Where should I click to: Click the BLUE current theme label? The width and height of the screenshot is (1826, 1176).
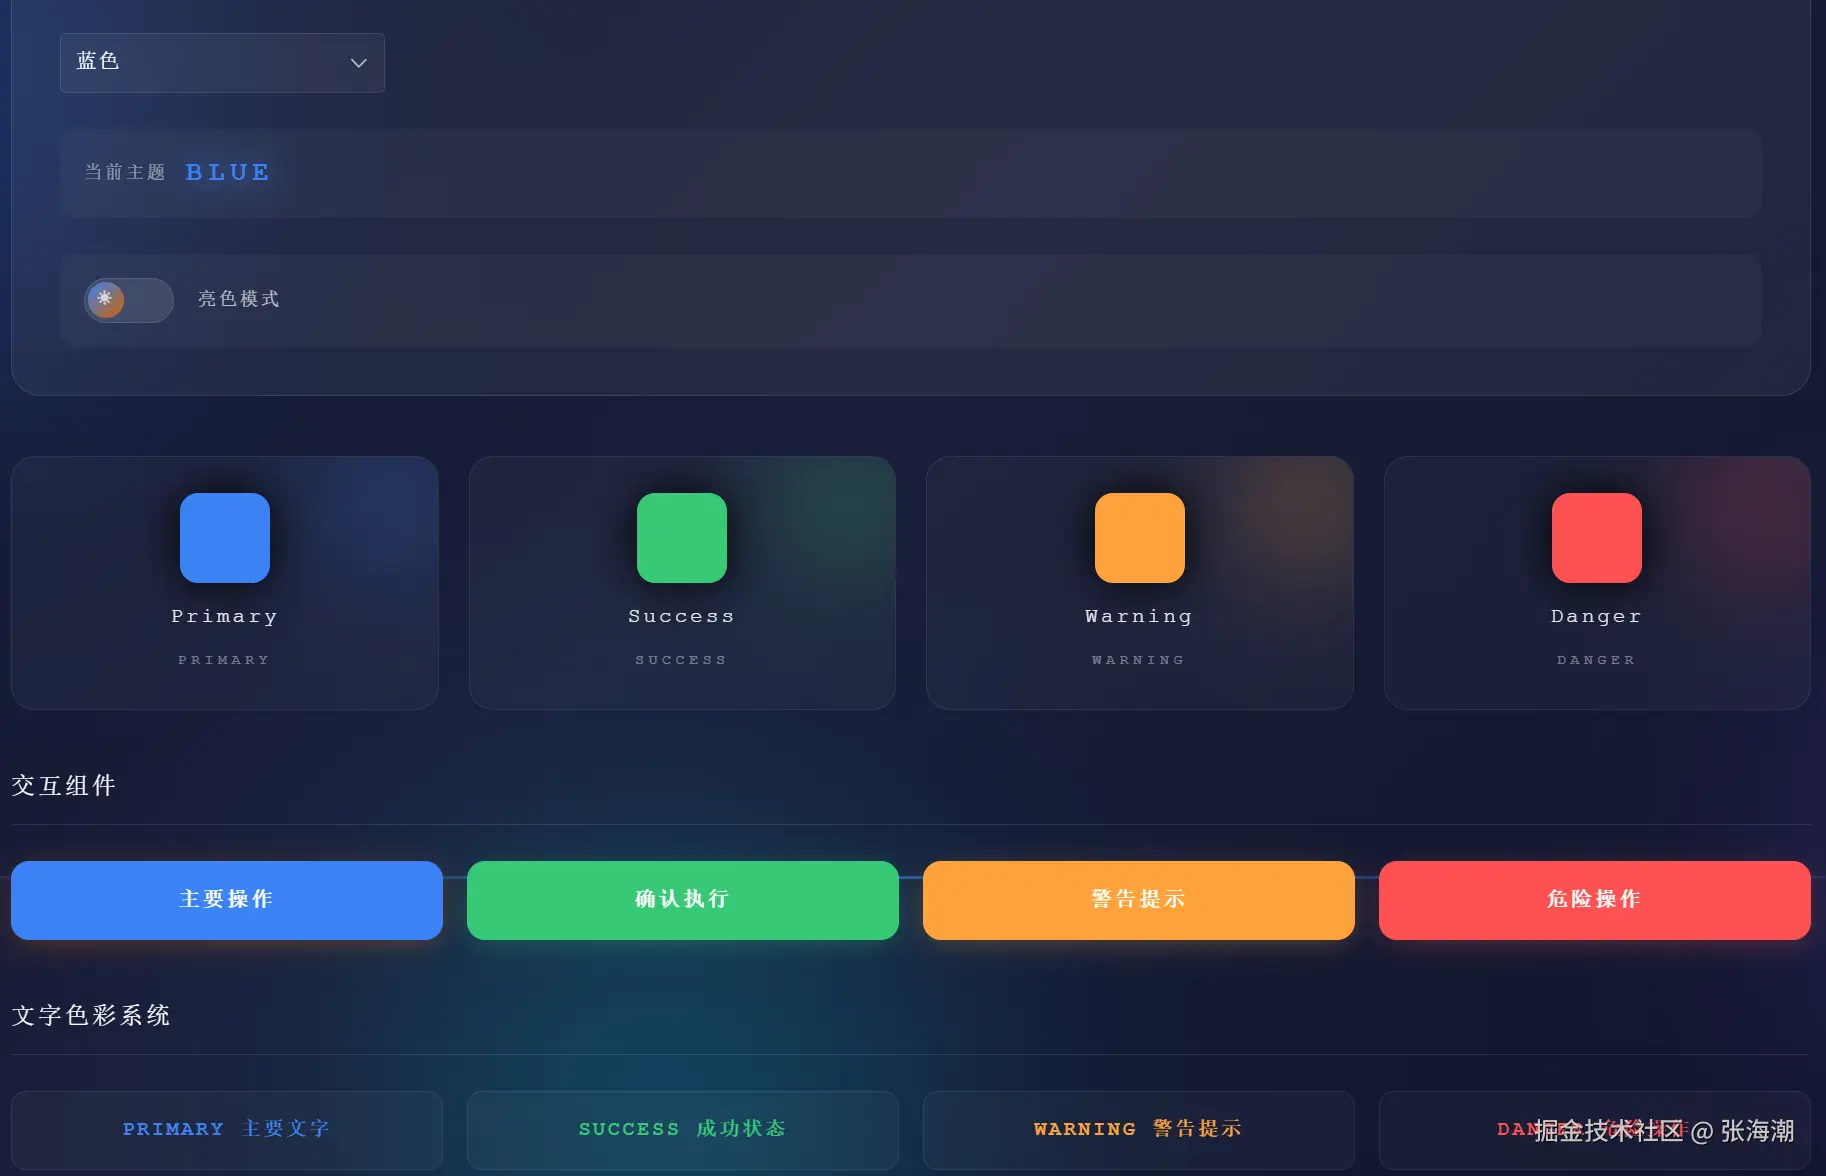click(x=228, y=173)
